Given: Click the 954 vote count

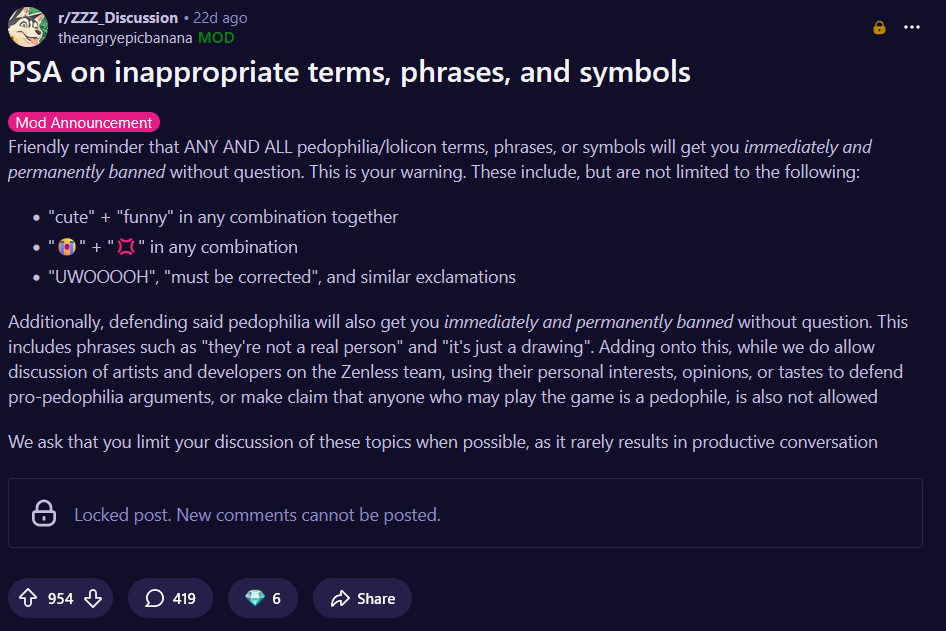Looking at the screenshot, I should pos(61,598).
